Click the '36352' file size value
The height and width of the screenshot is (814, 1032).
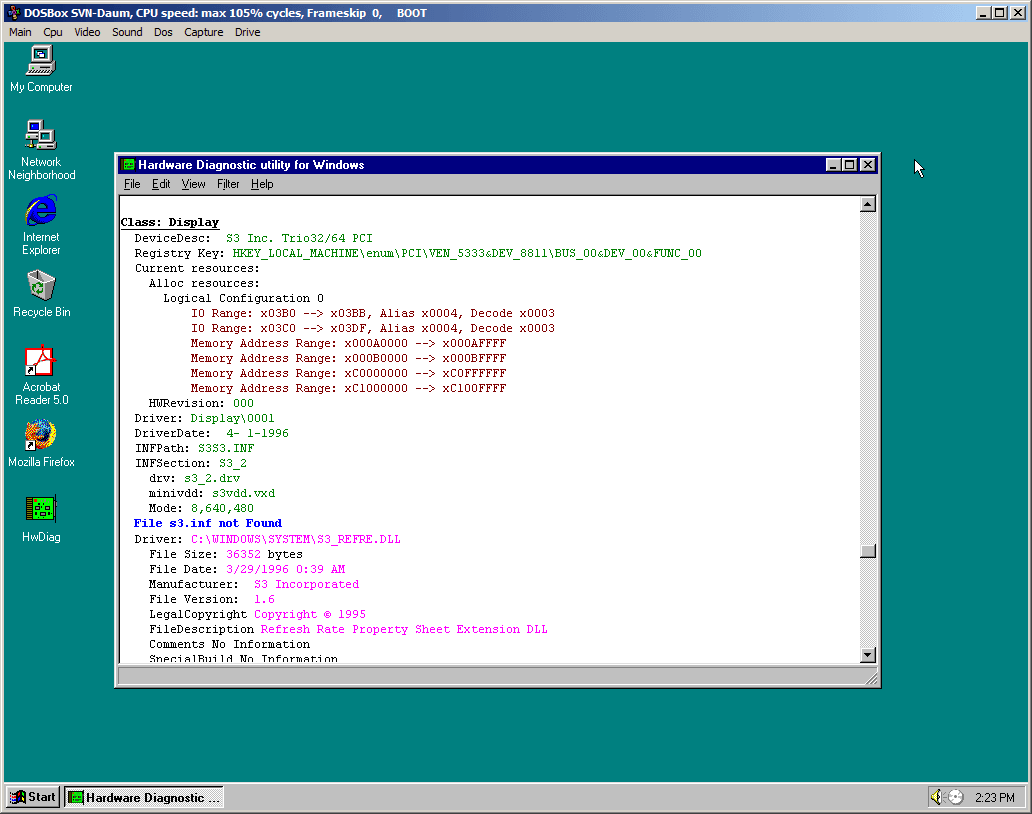coord(244,554)
